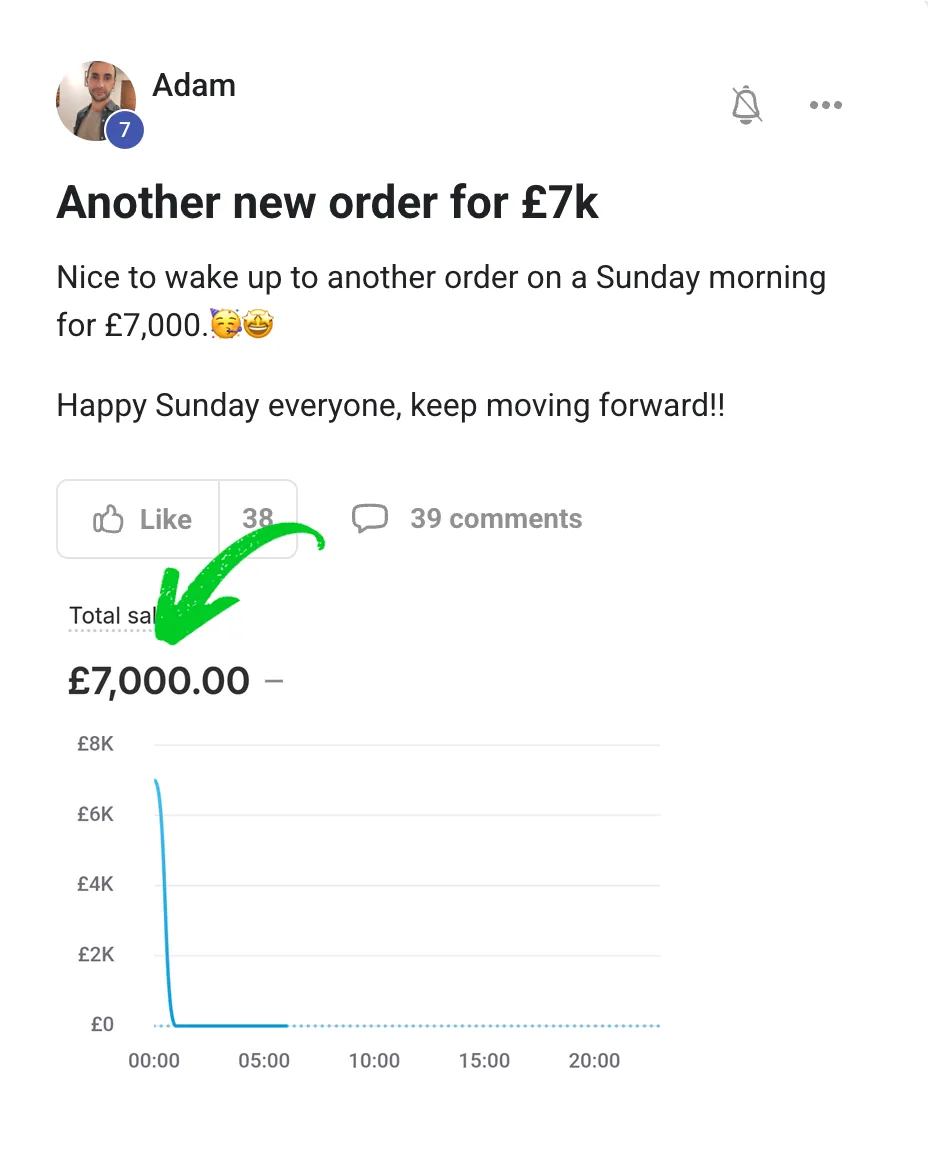
Task: Click the partying face emoji
Action: click(x=226, y=326)
